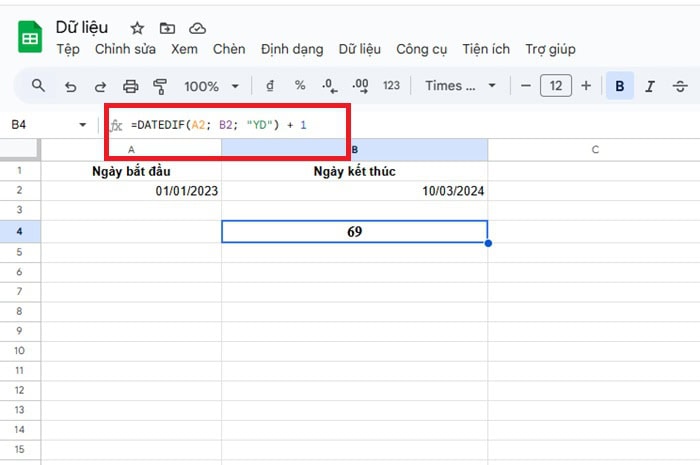Click the move to folder icon
700x465 pixels.
pyautogui.click(x=167, y=28)
